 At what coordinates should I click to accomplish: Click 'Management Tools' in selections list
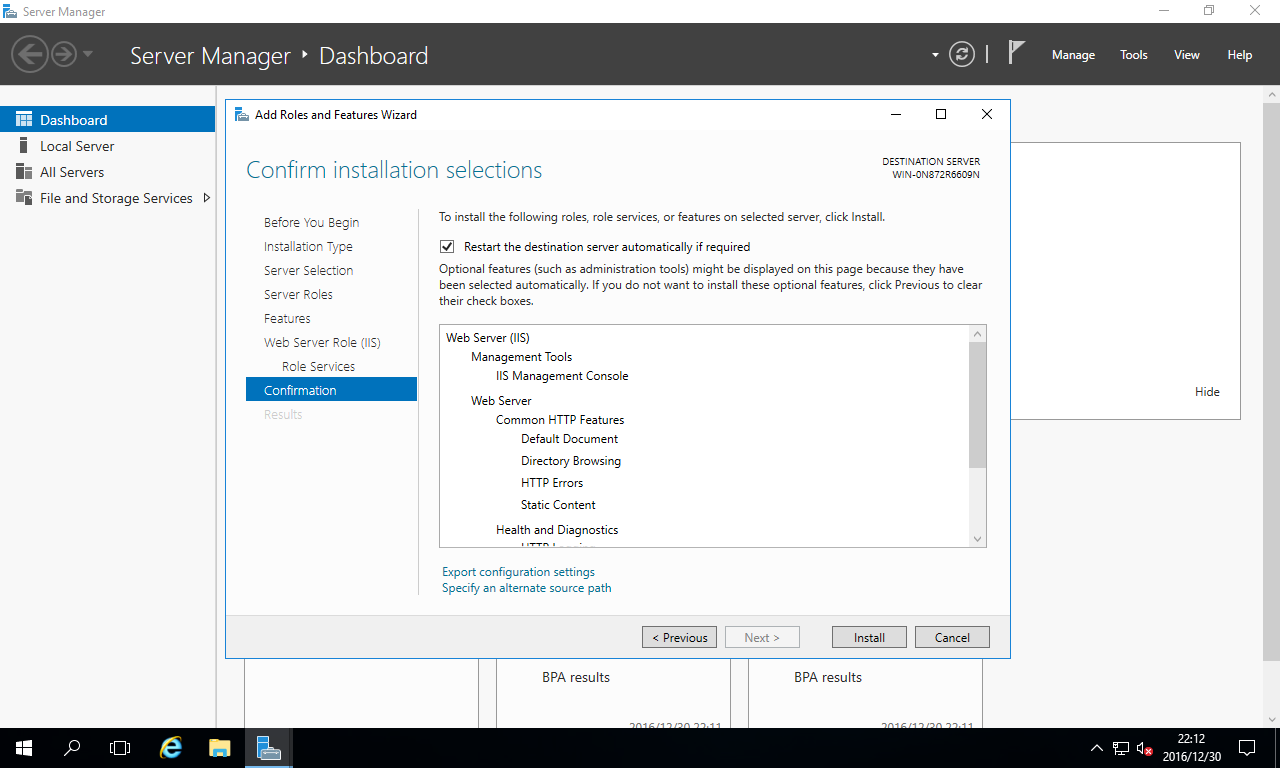point(521,357)
